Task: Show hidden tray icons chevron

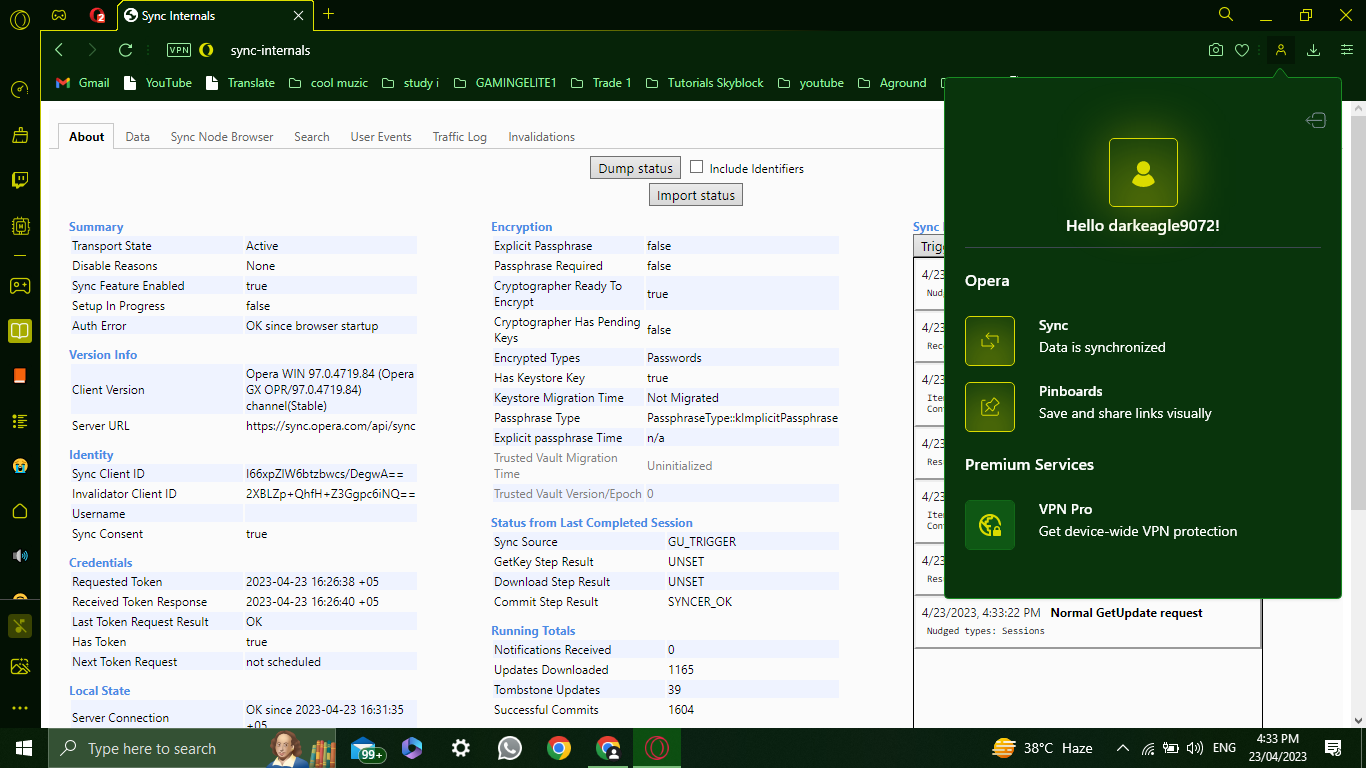Action: pos(1122,748)
